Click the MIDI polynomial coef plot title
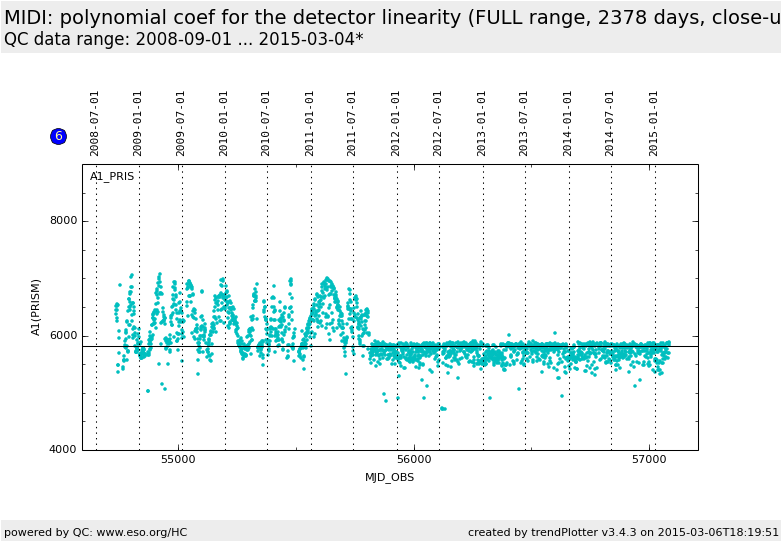 click(390, 18)
